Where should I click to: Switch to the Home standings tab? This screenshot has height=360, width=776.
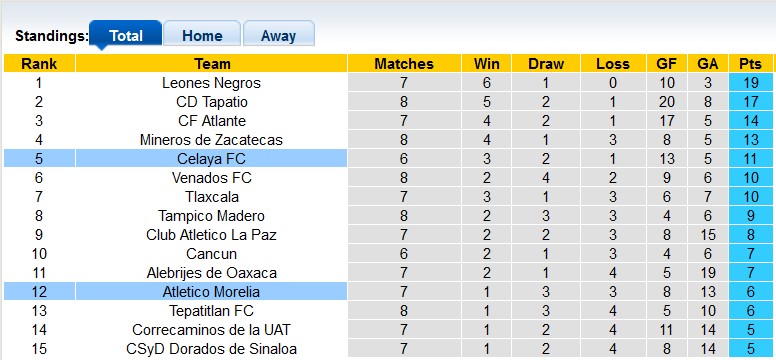pos(202,34)
